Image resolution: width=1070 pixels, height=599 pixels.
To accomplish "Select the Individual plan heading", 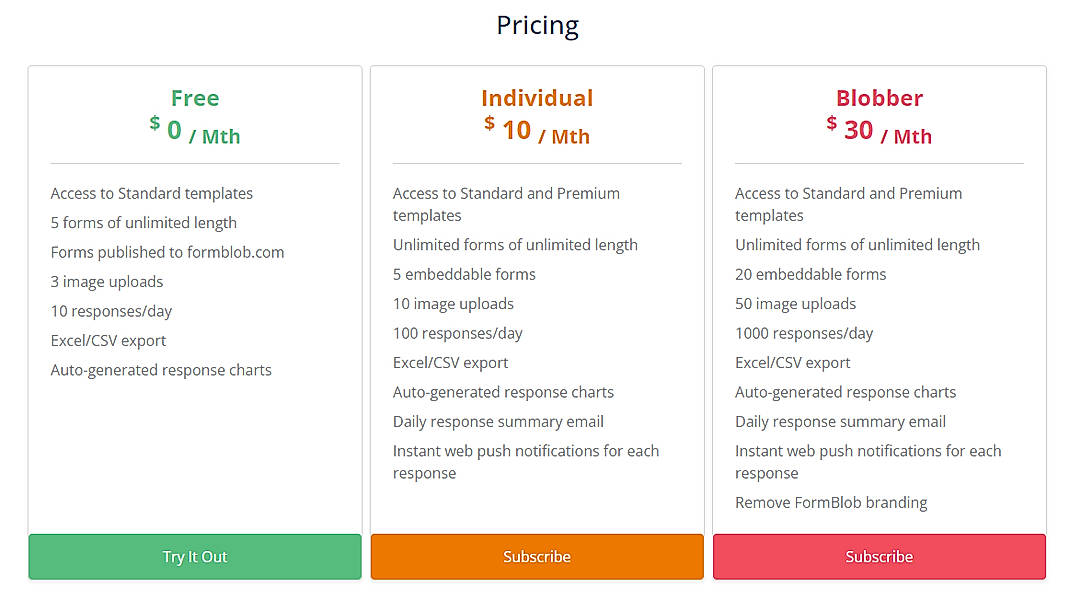I will click(x=537, y=98).
